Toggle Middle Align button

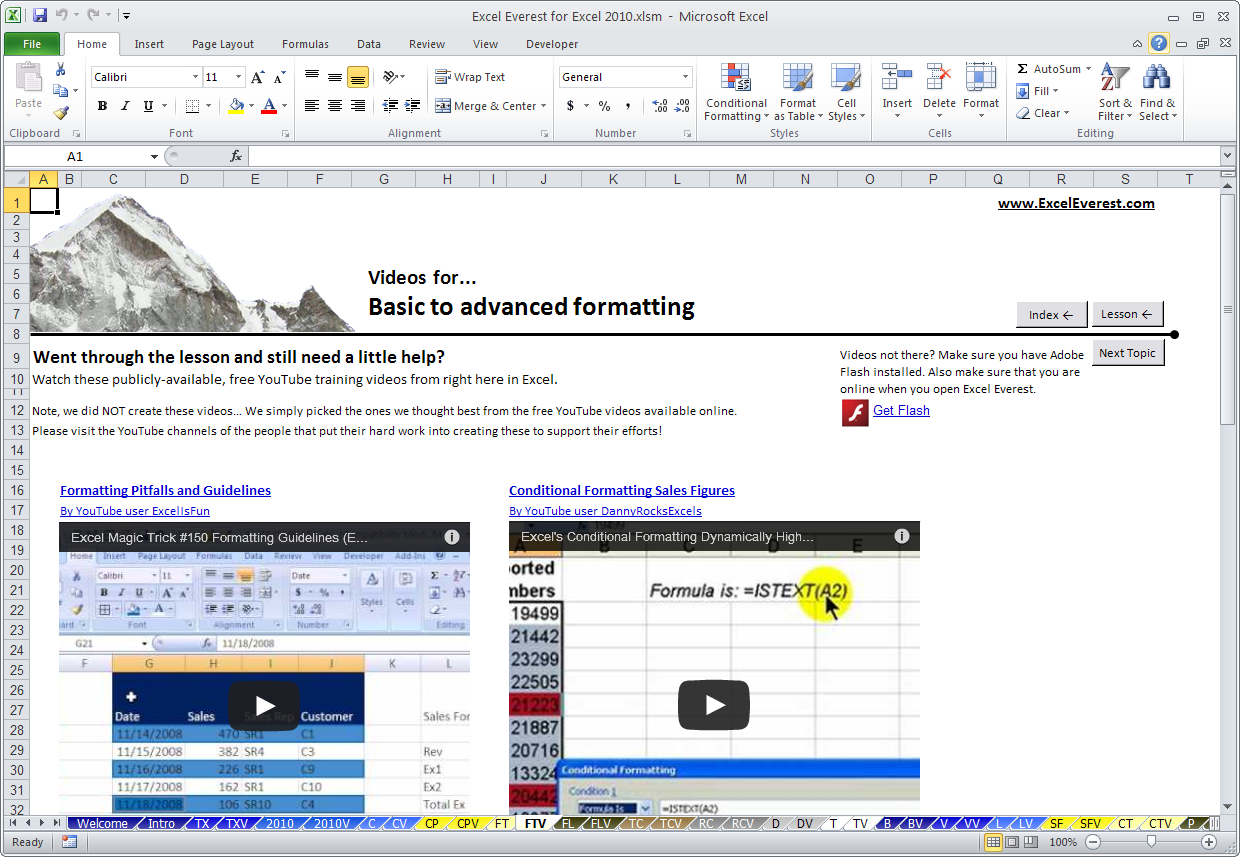click(335, 77)
